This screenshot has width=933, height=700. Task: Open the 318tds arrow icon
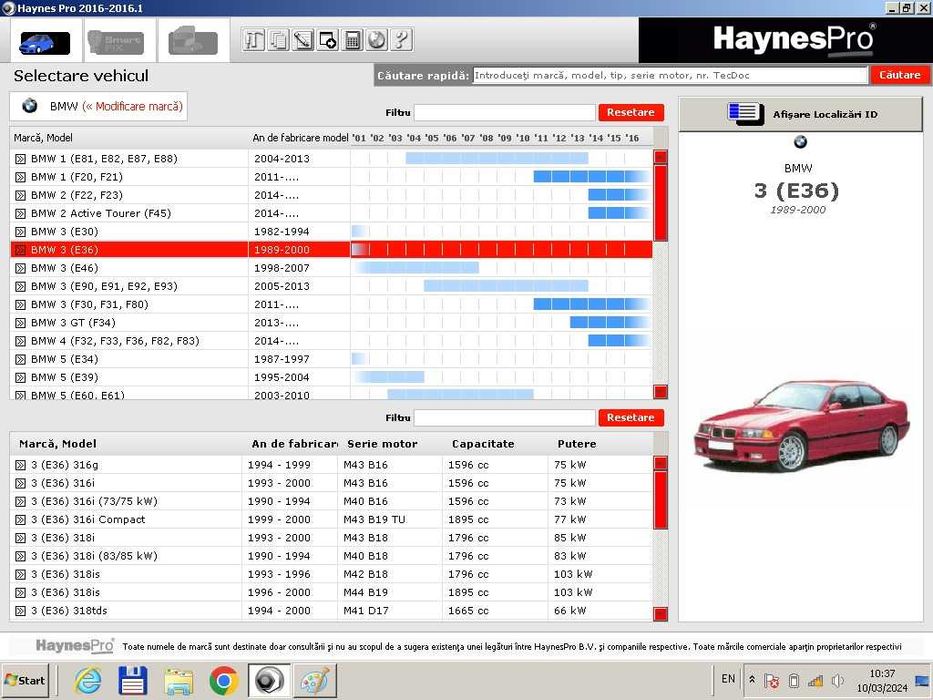[x=20, y=611]
